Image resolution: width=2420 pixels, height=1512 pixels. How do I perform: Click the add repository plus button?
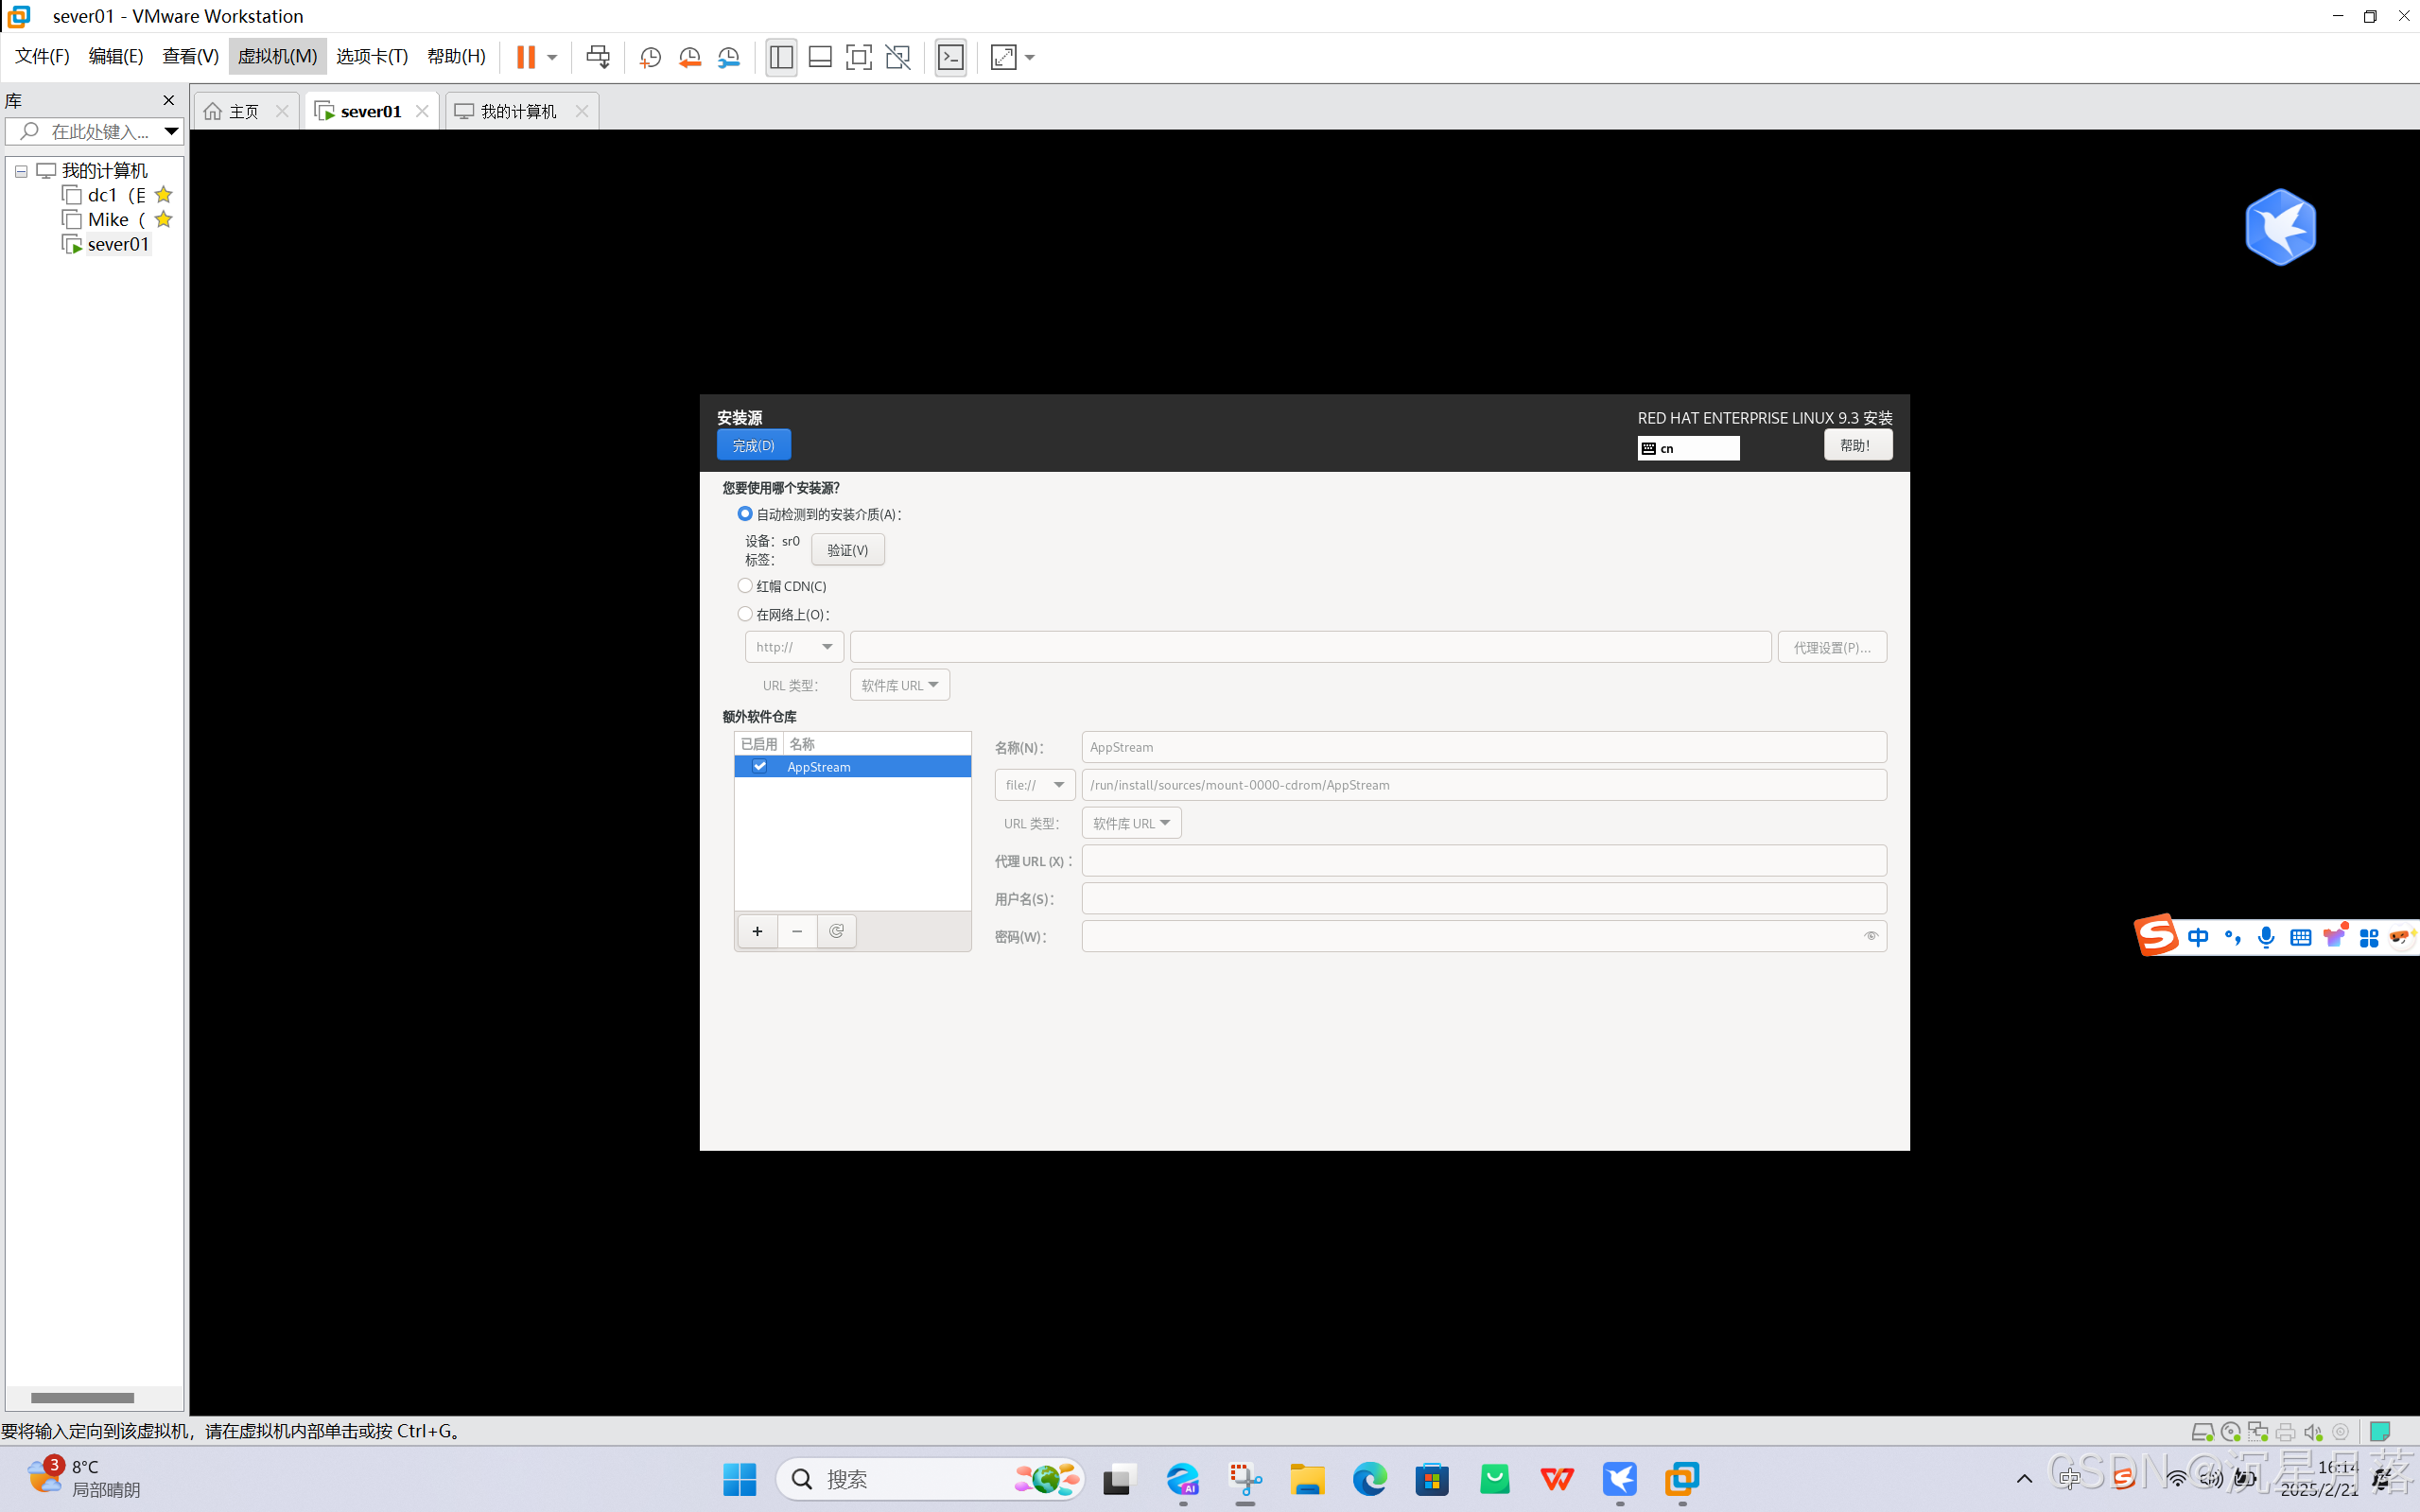click(x=757, y=931)
